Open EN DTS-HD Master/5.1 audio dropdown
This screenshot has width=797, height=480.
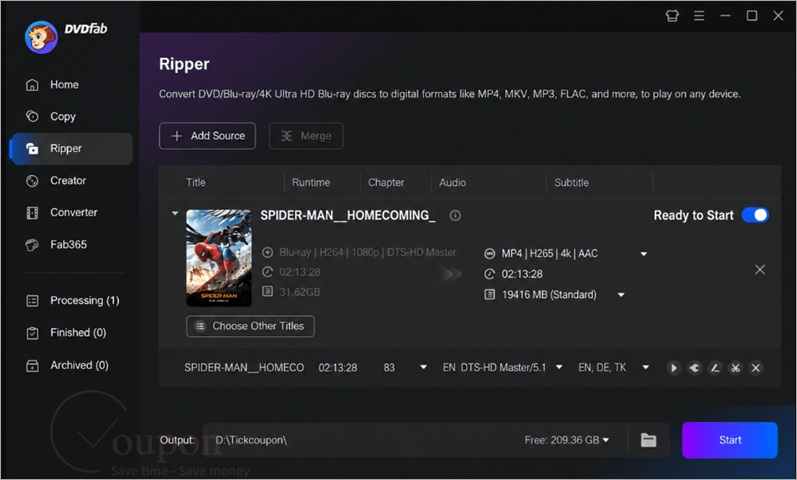559,367
